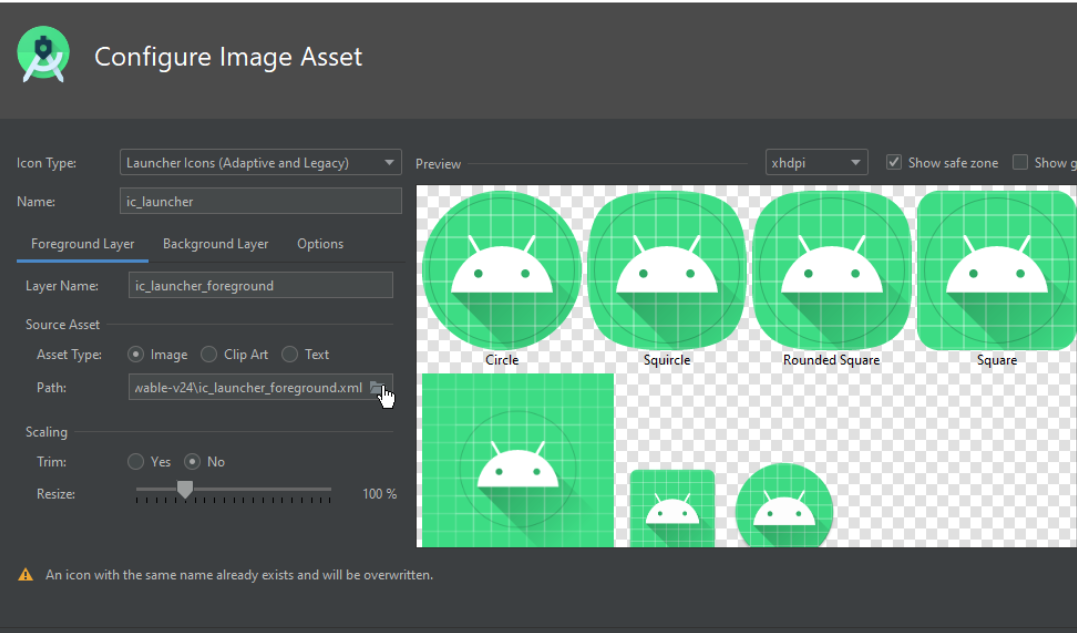
Task: Click the large full-bleed square icon preview
Action: pyautogui.click(x=518, y=460)
